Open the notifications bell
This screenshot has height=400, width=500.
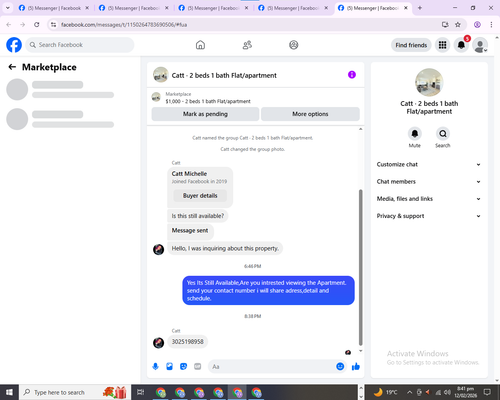pyautogui.click(x=461, y=45)
